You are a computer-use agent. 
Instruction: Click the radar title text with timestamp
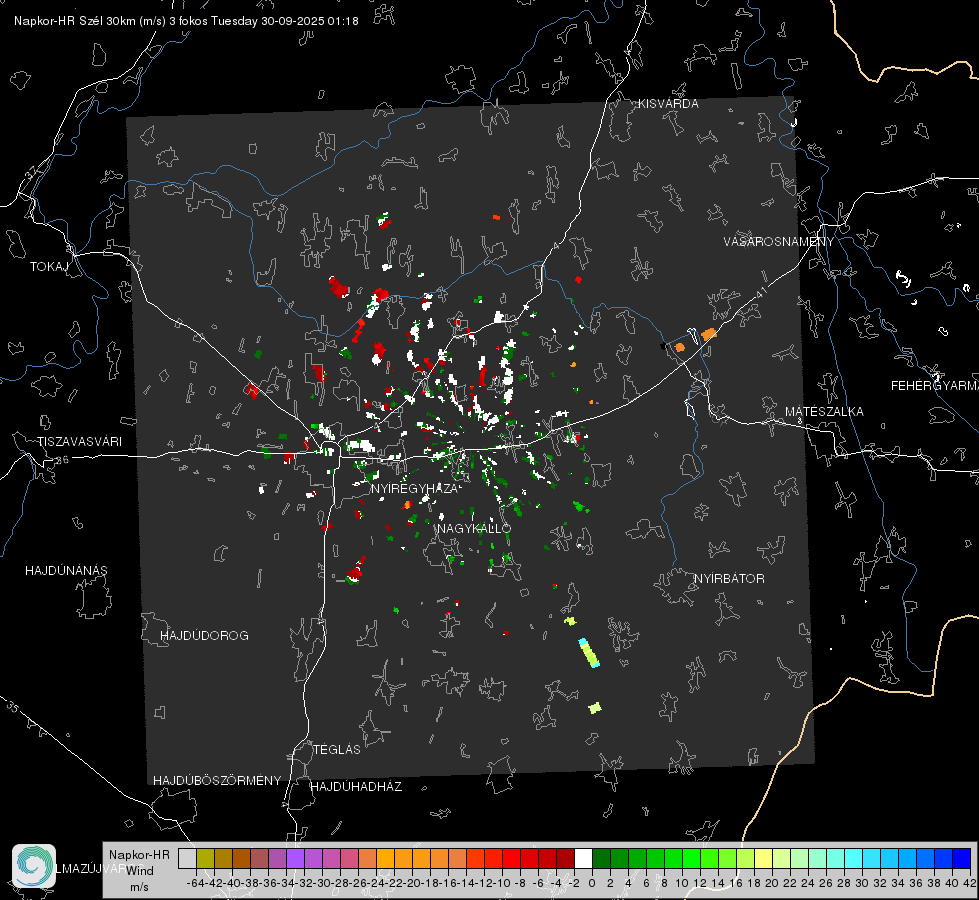(x=180, y=20)
